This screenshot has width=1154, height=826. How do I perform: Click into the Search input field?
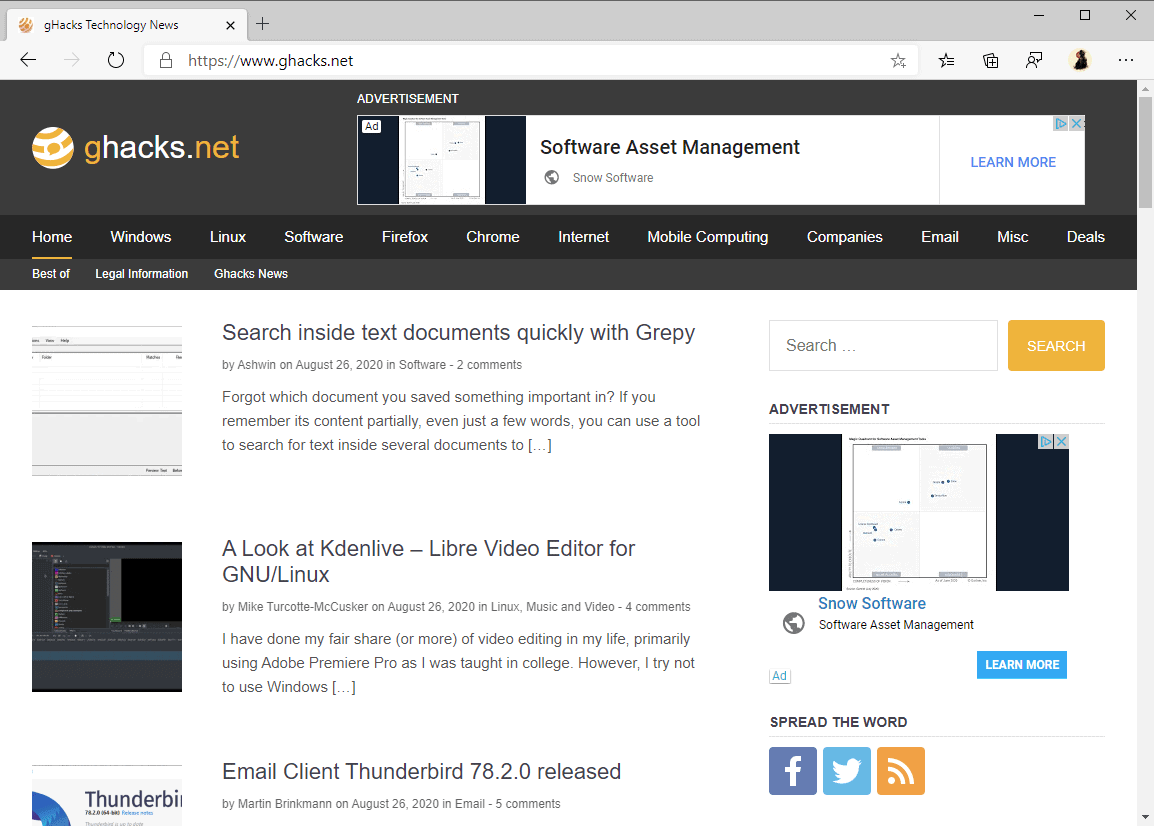coord(883,345)
